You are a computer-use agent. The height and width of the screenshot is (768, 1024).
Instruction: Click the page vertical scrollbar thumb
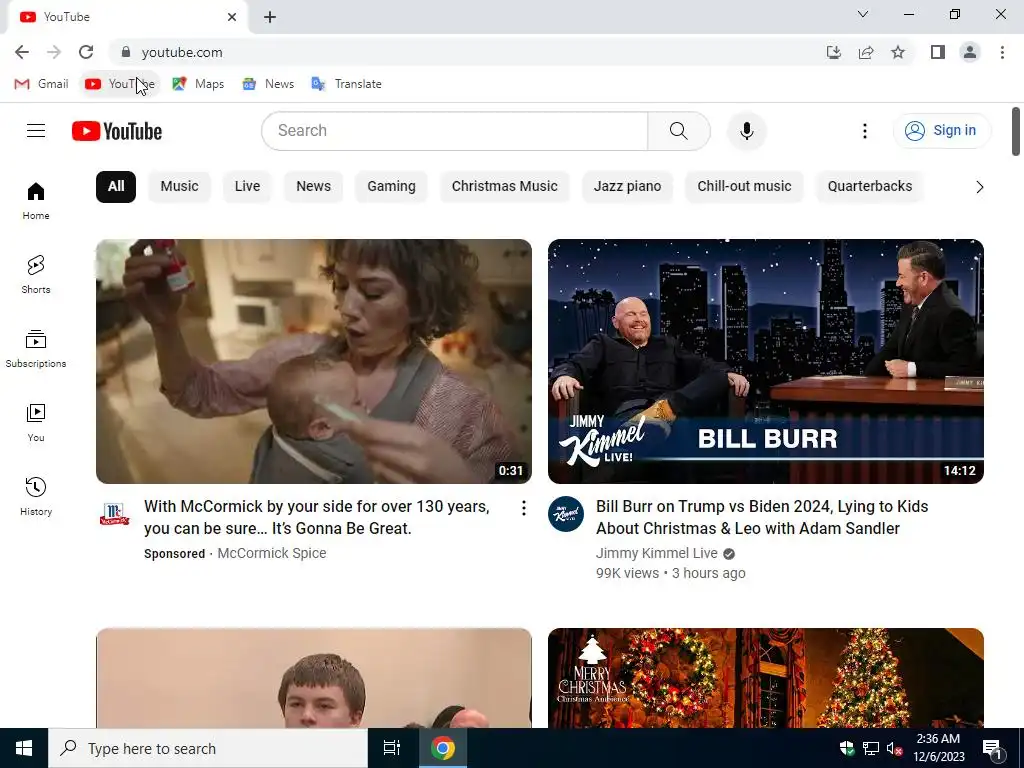[1016, 131]
